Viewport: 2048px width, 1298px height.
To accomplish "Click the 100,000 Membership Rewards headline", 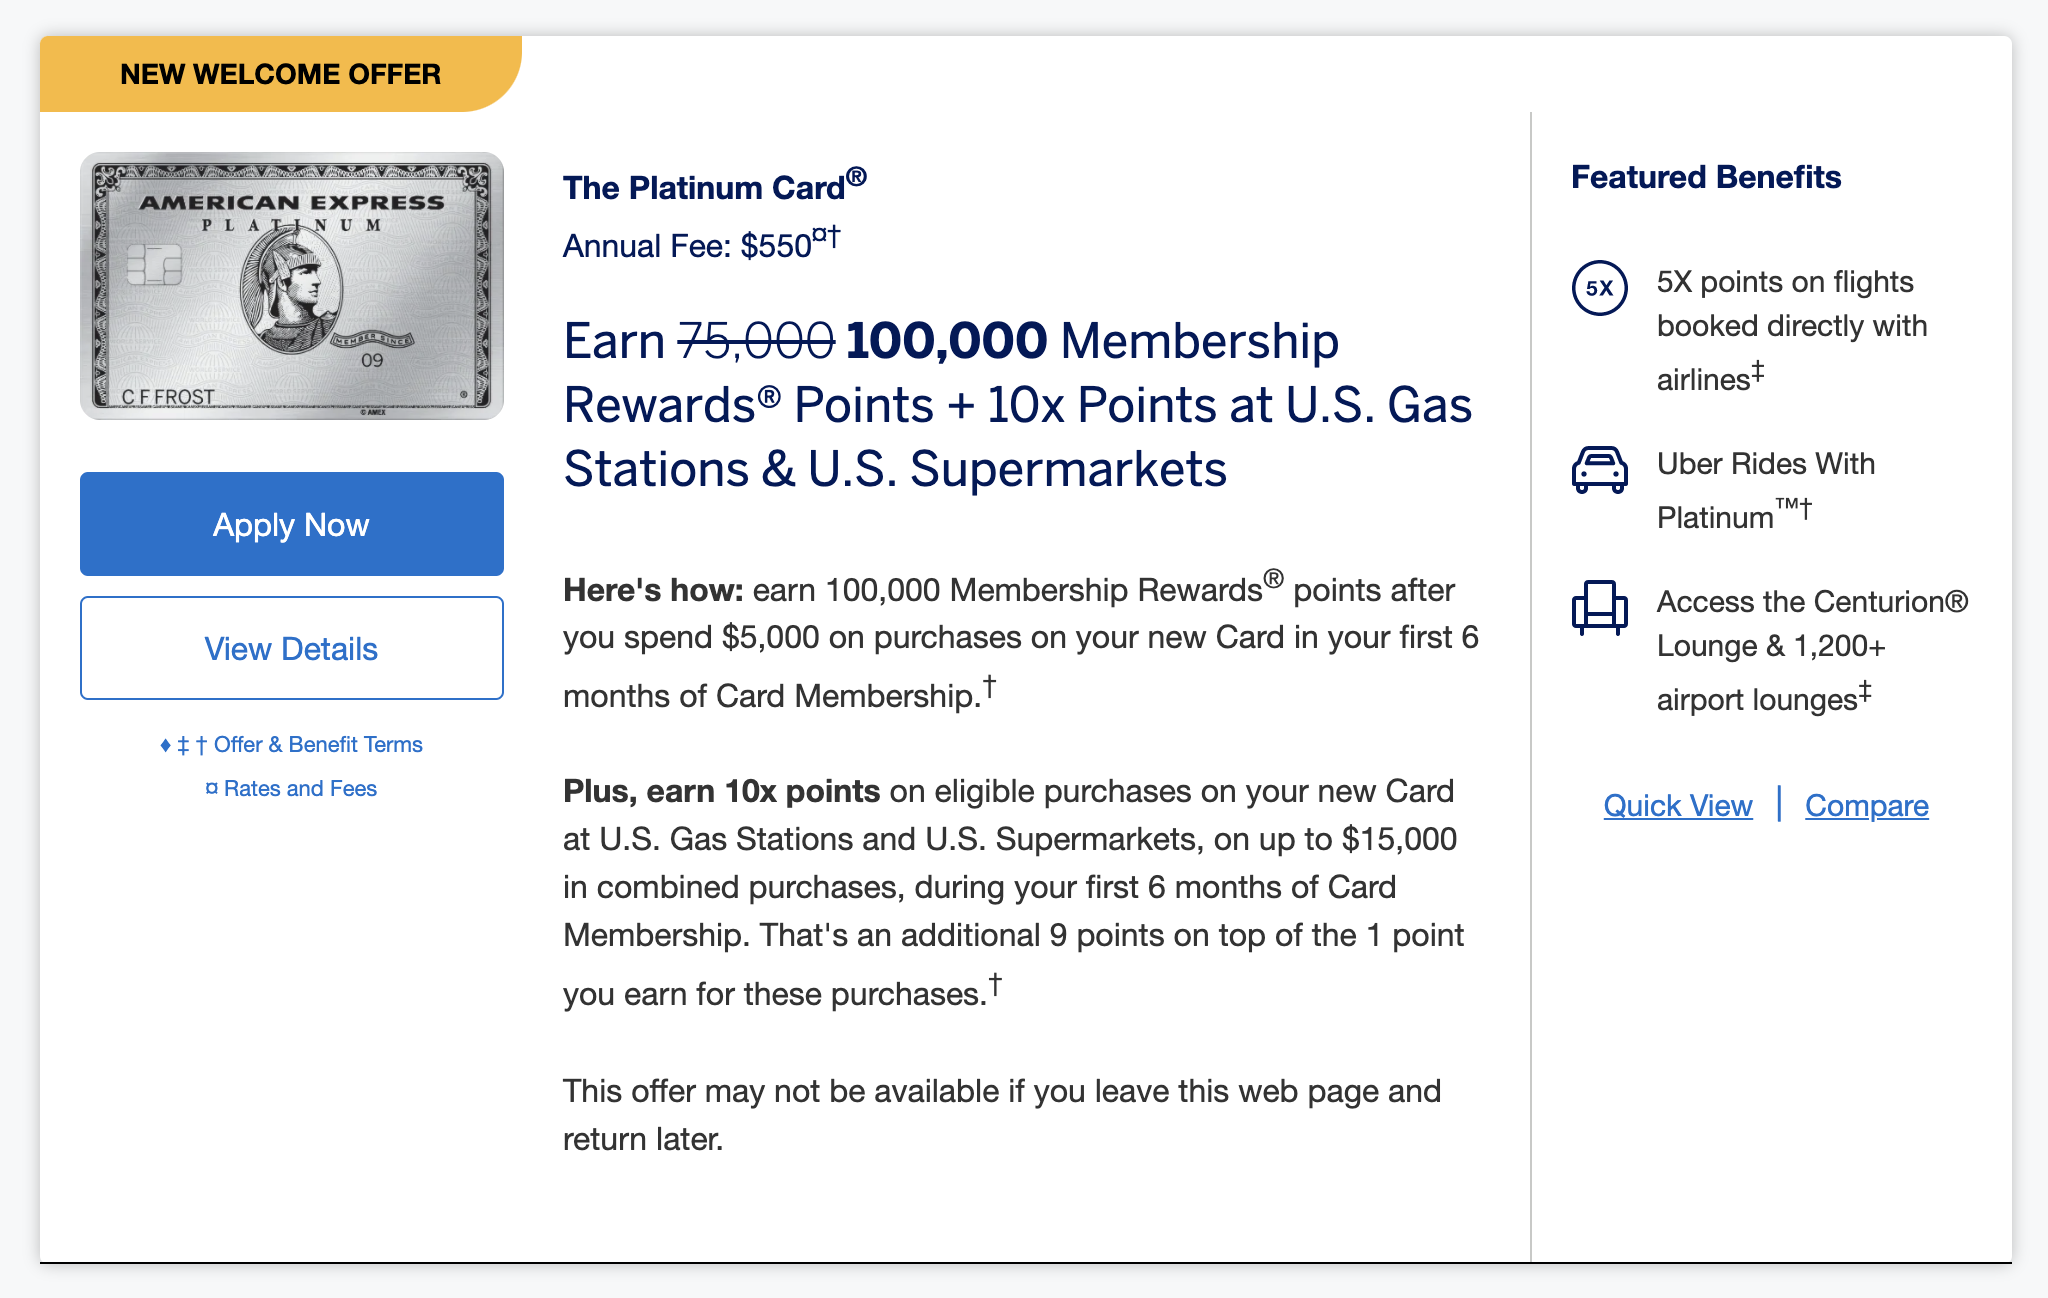I will (x=1016, y=405).
